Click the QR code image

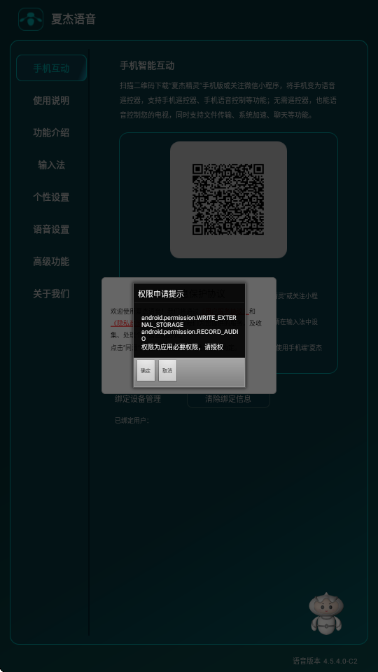(x=228, y=200)
